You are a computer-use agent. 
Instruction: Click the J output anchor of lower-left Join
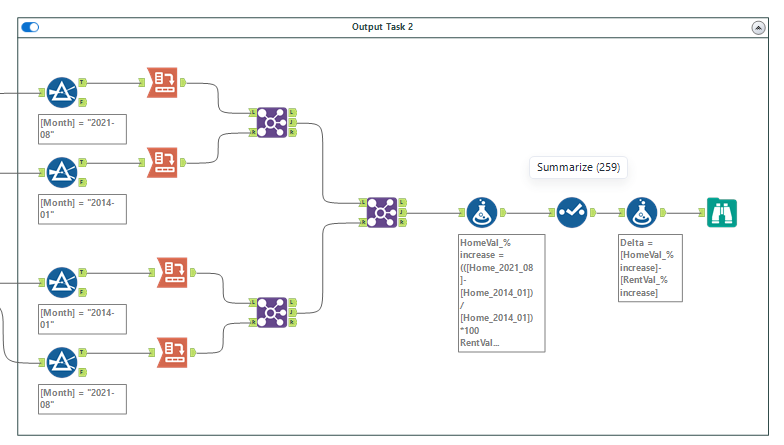tap(292, 312)
